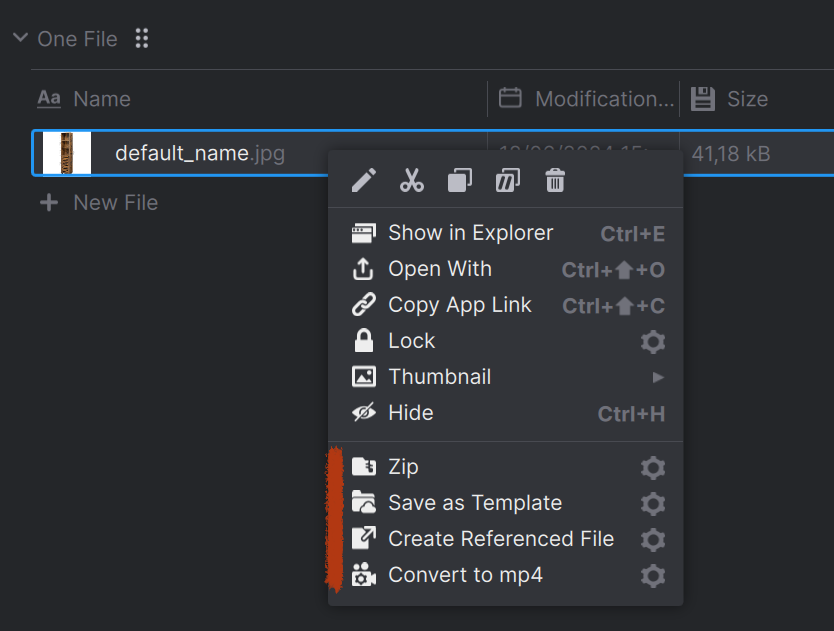834x631 pixels.
Task: Select Copy App Link option
Action: 459,305
